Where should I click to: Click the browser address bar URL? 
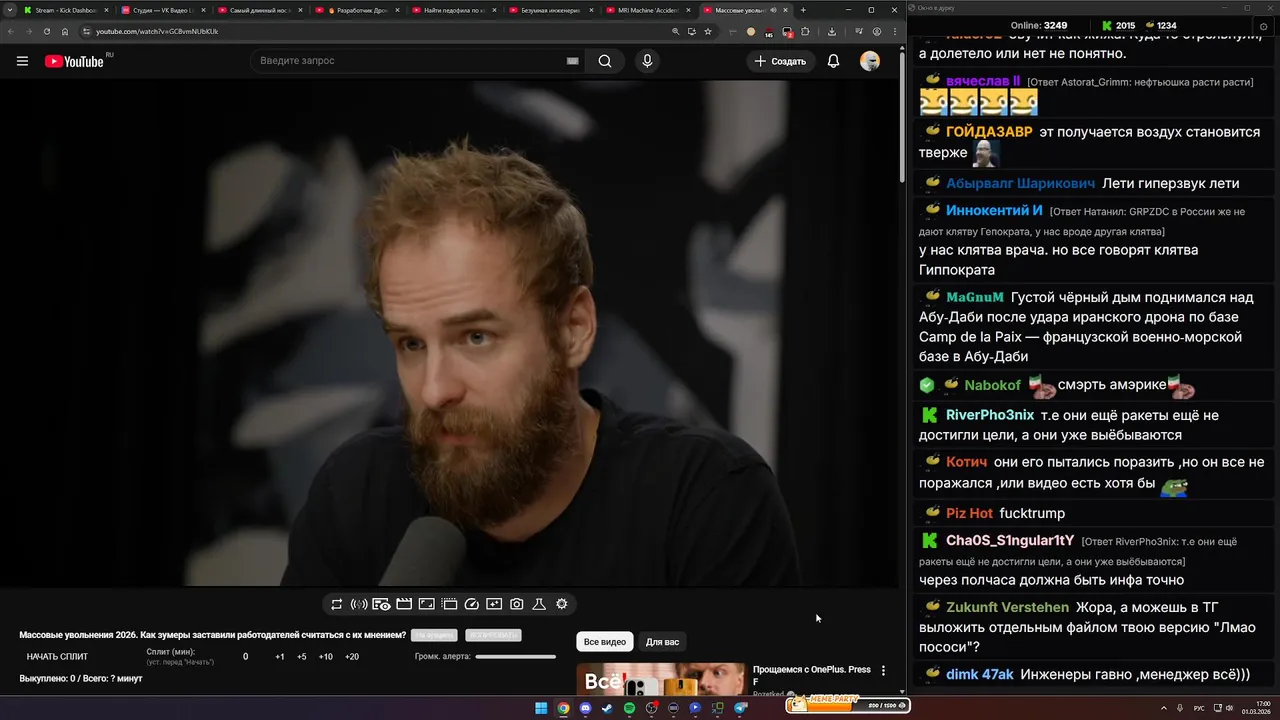click(157, 31)
